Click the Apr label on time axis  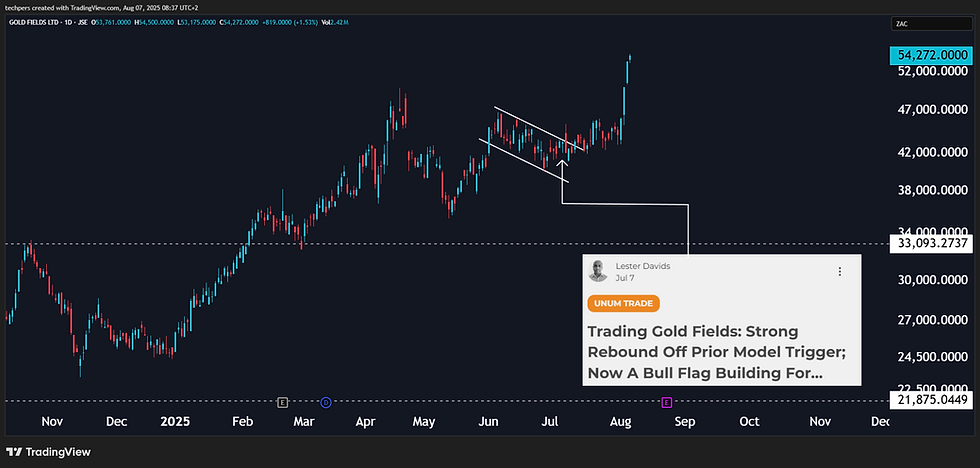click(366, 422)
